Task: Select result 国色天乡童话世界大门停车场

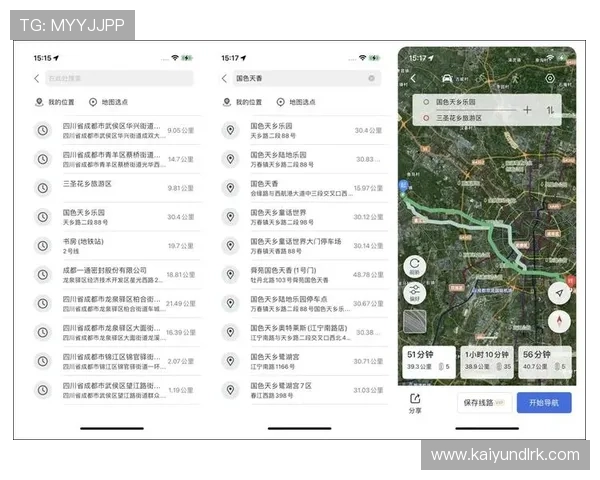Action: (305, 246)
